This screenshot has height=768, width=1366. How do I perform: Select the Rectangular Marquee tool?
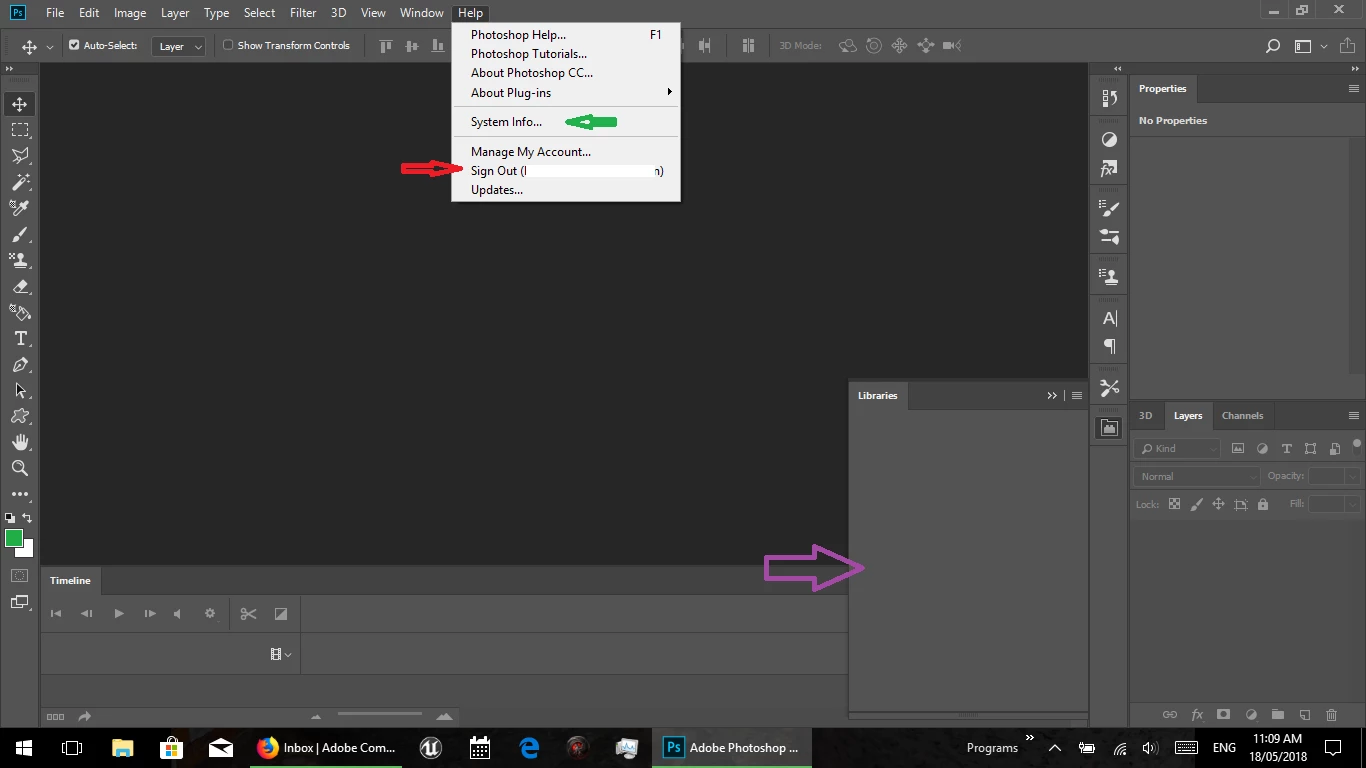19,130
